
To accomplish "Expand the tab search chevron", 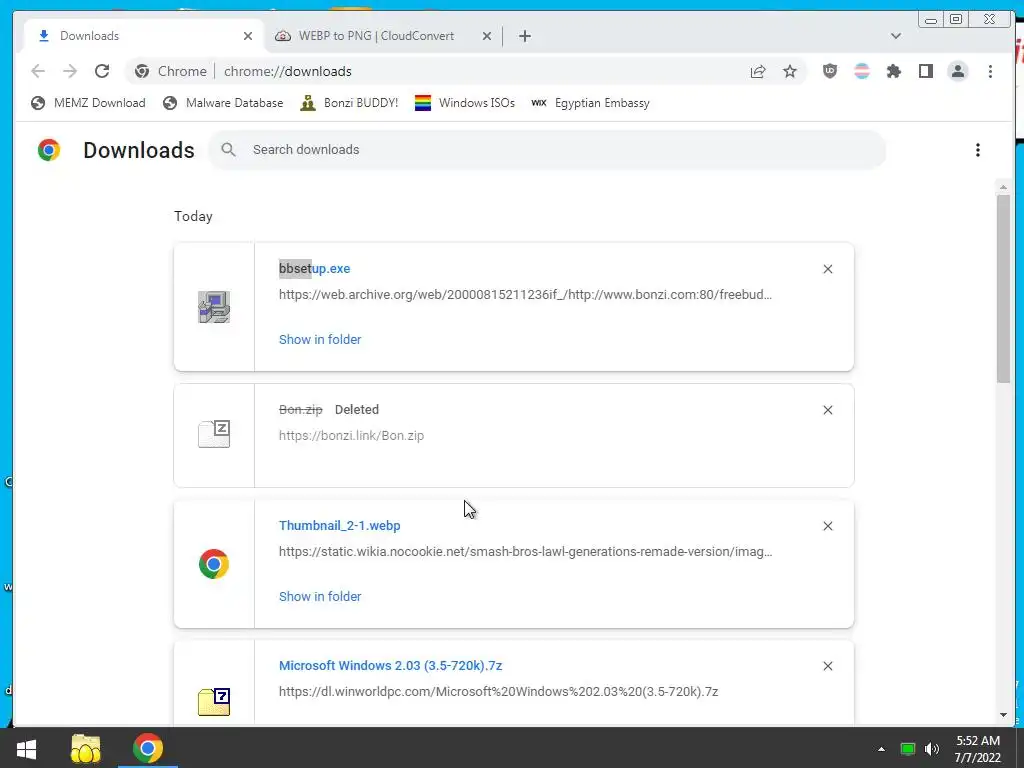I will pyautogui.click(x=896, y=36).
